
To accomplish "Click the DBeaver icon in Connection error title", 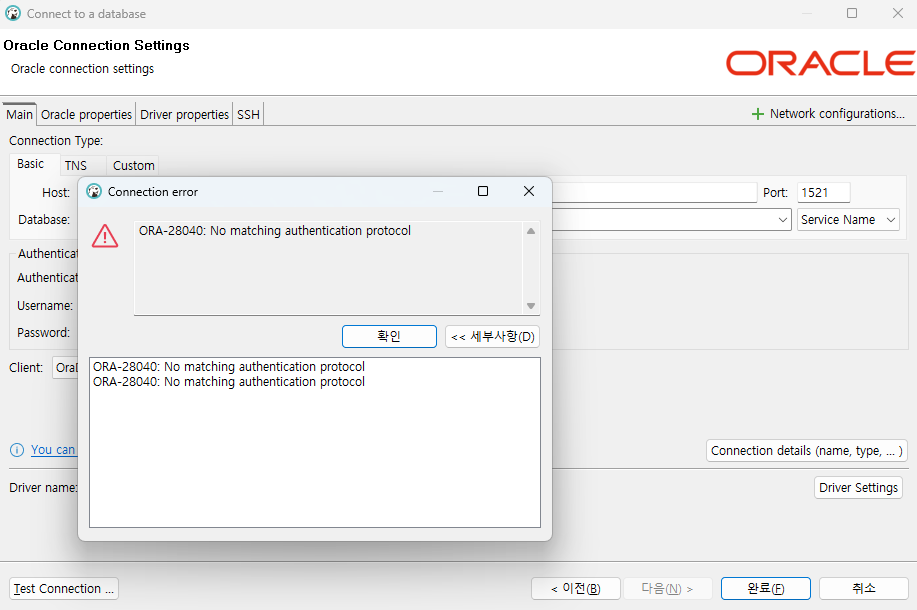I will coord(94,192).
